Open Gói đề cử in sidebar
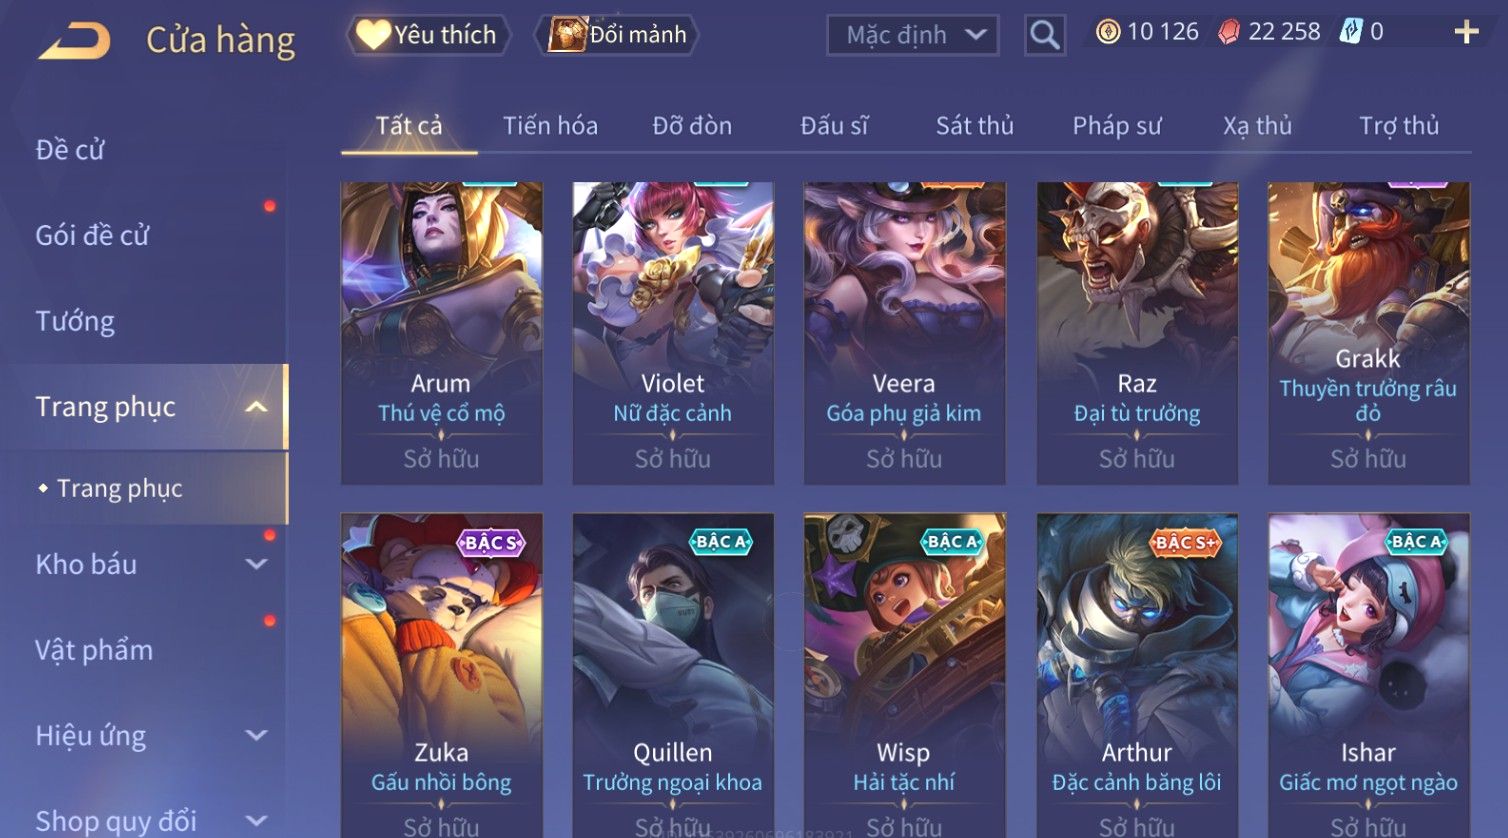The width and height of the screenshot is (1508, 838). 92,235
